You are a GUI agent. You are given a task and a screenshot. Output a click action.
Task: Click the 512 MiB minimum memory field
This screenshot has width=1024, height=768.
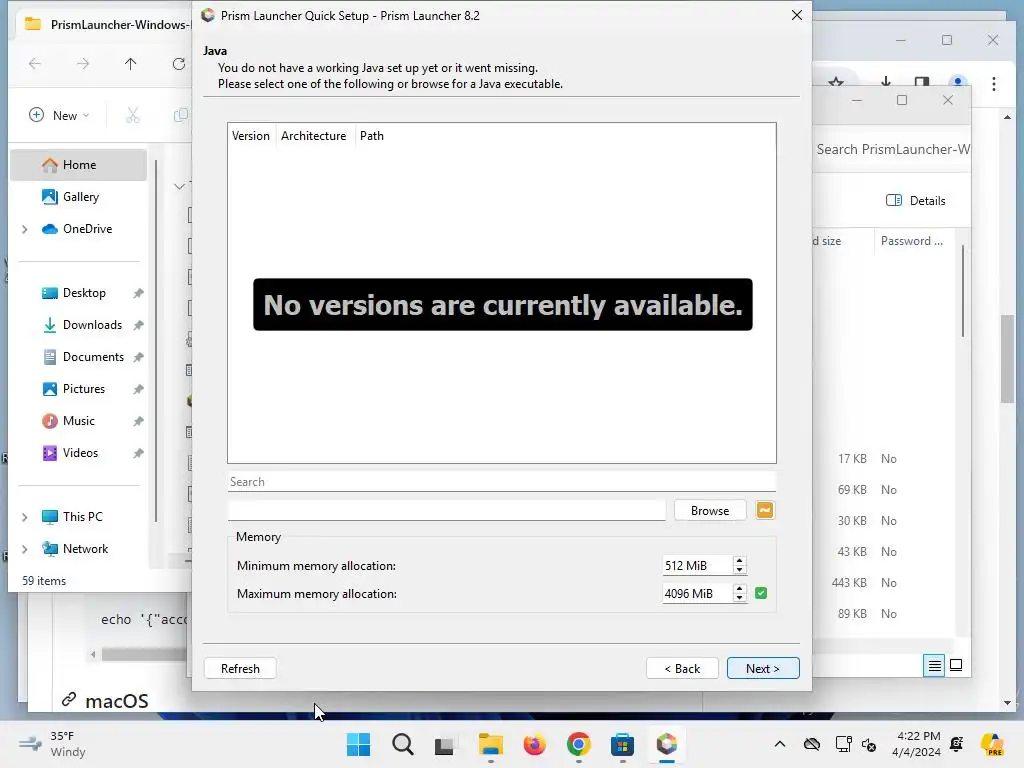tap(697, 566)
